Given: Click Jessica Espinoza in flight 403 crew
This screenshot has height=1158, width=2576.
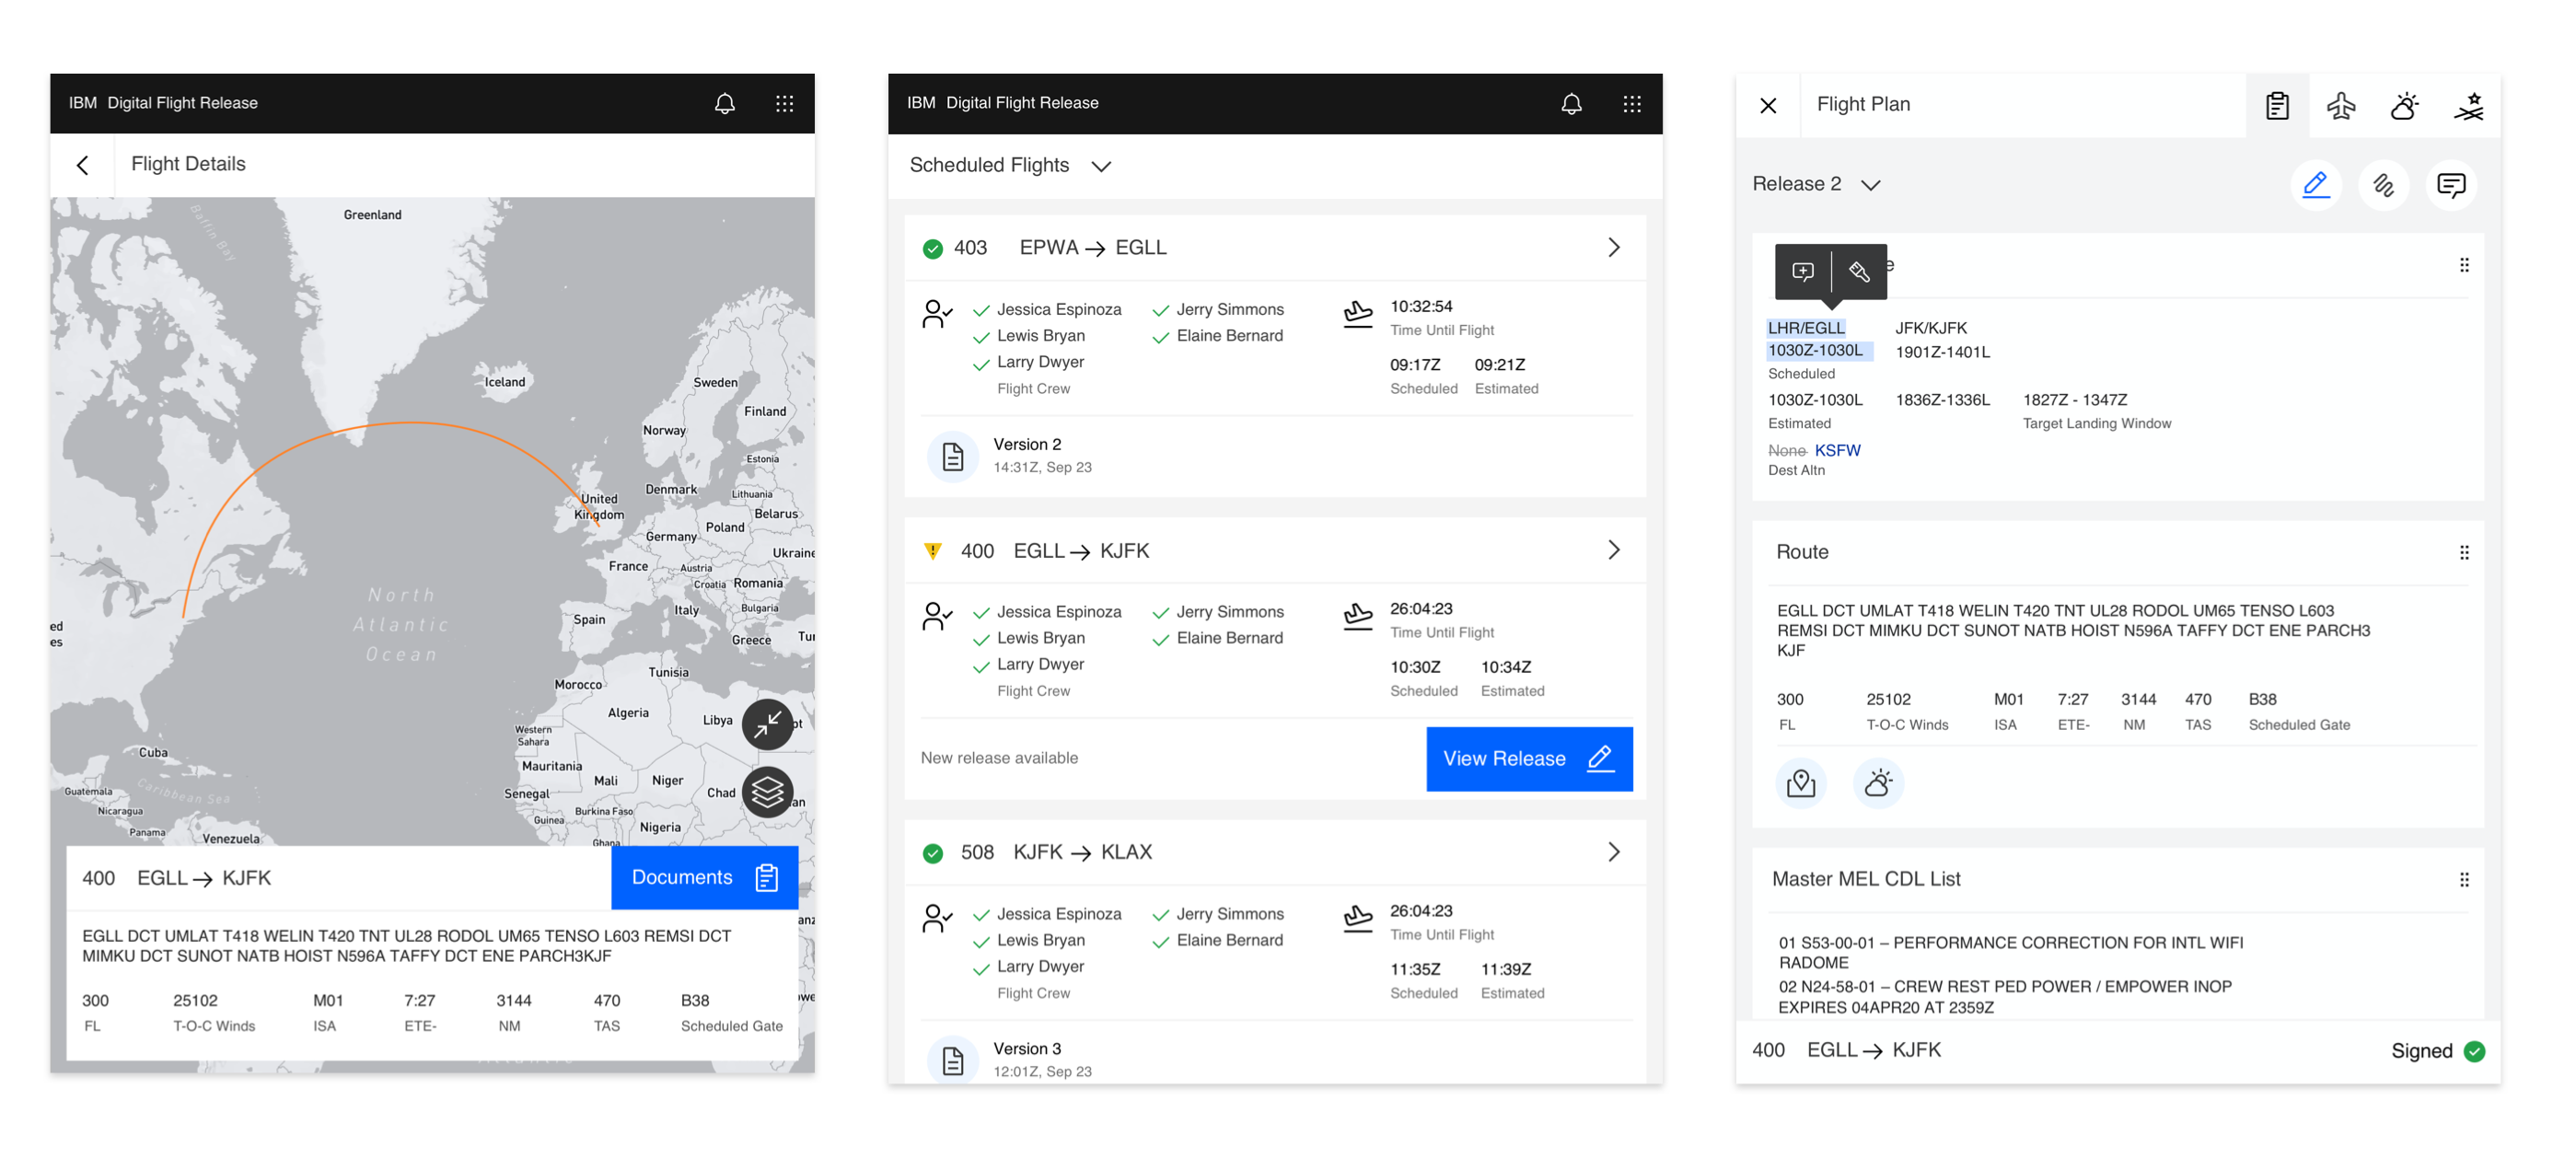Looking at the screenshot, I should (1059, 310).
